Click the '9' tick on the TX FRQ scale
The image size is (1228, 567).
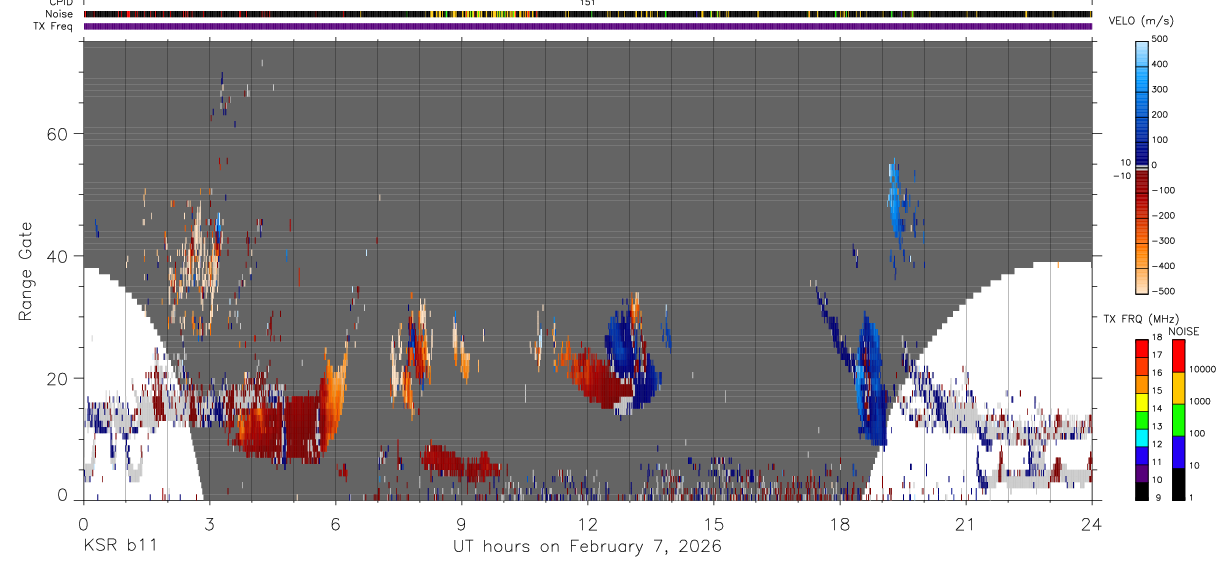1156,497
